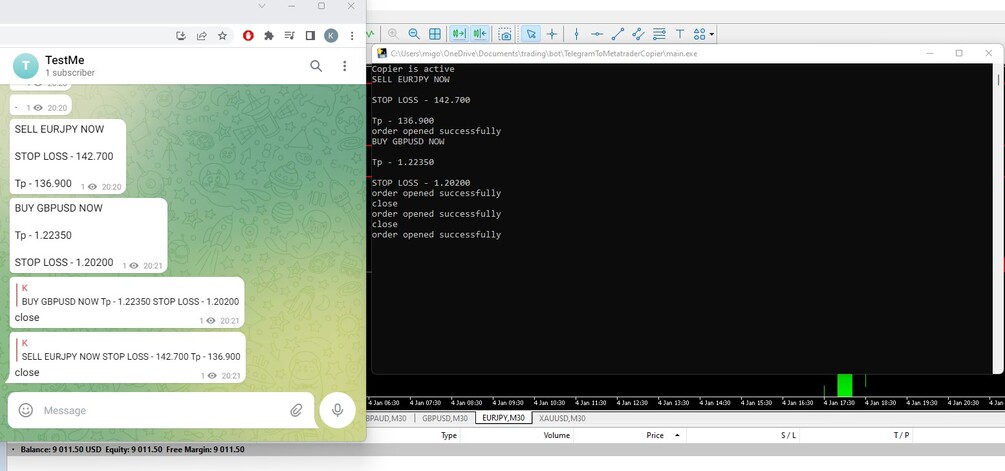Screen dimensions: 1005x471
Task: Open the Chrome profile avatar K
Action: click(331, 36)
